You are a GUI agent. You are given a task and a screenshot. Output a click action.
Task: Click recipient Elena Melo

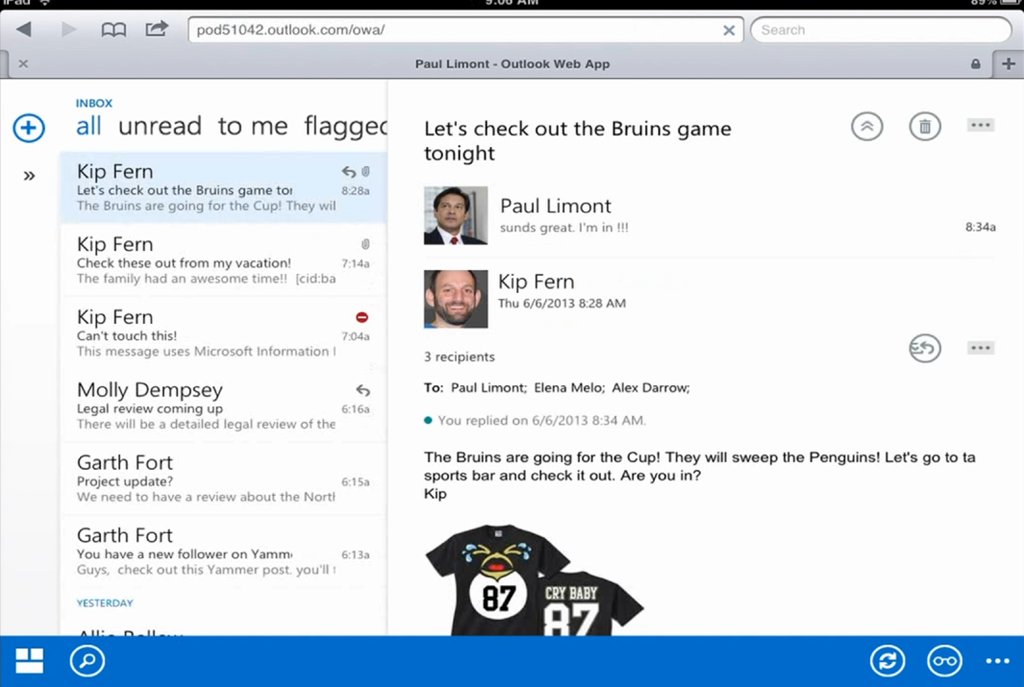[569, 388]
